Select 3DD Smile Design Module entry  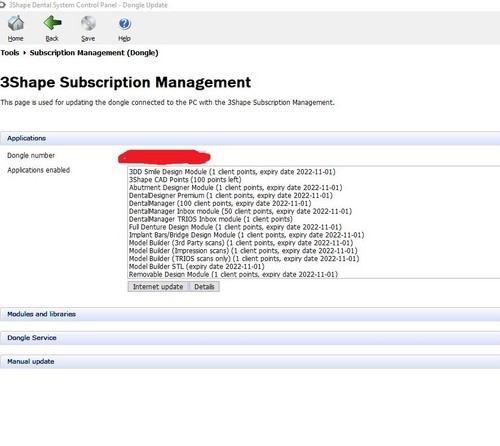pyautogui.click(x=232, y=172)
